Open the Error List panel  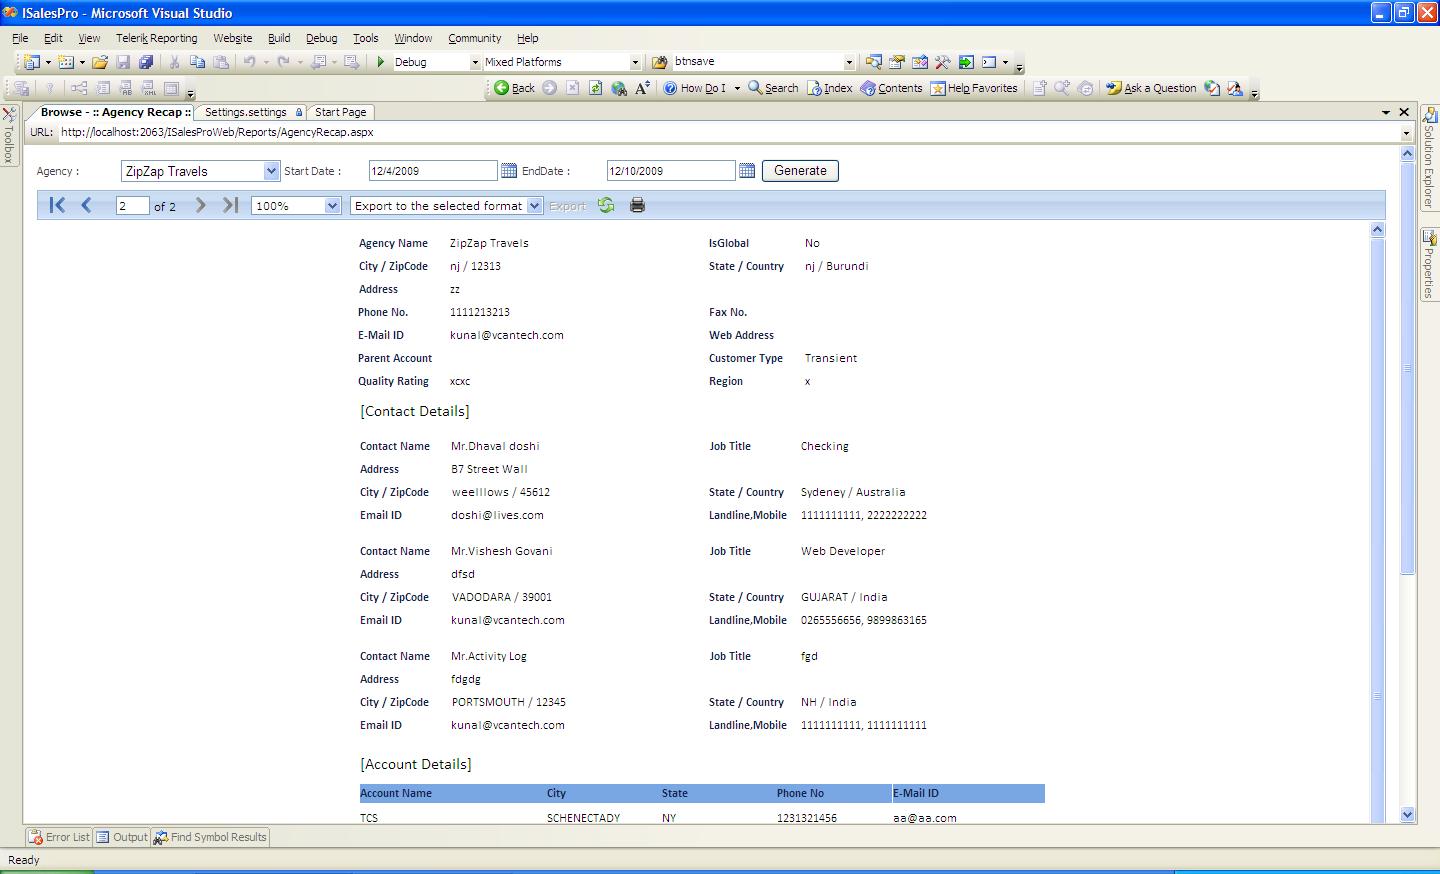59,837
